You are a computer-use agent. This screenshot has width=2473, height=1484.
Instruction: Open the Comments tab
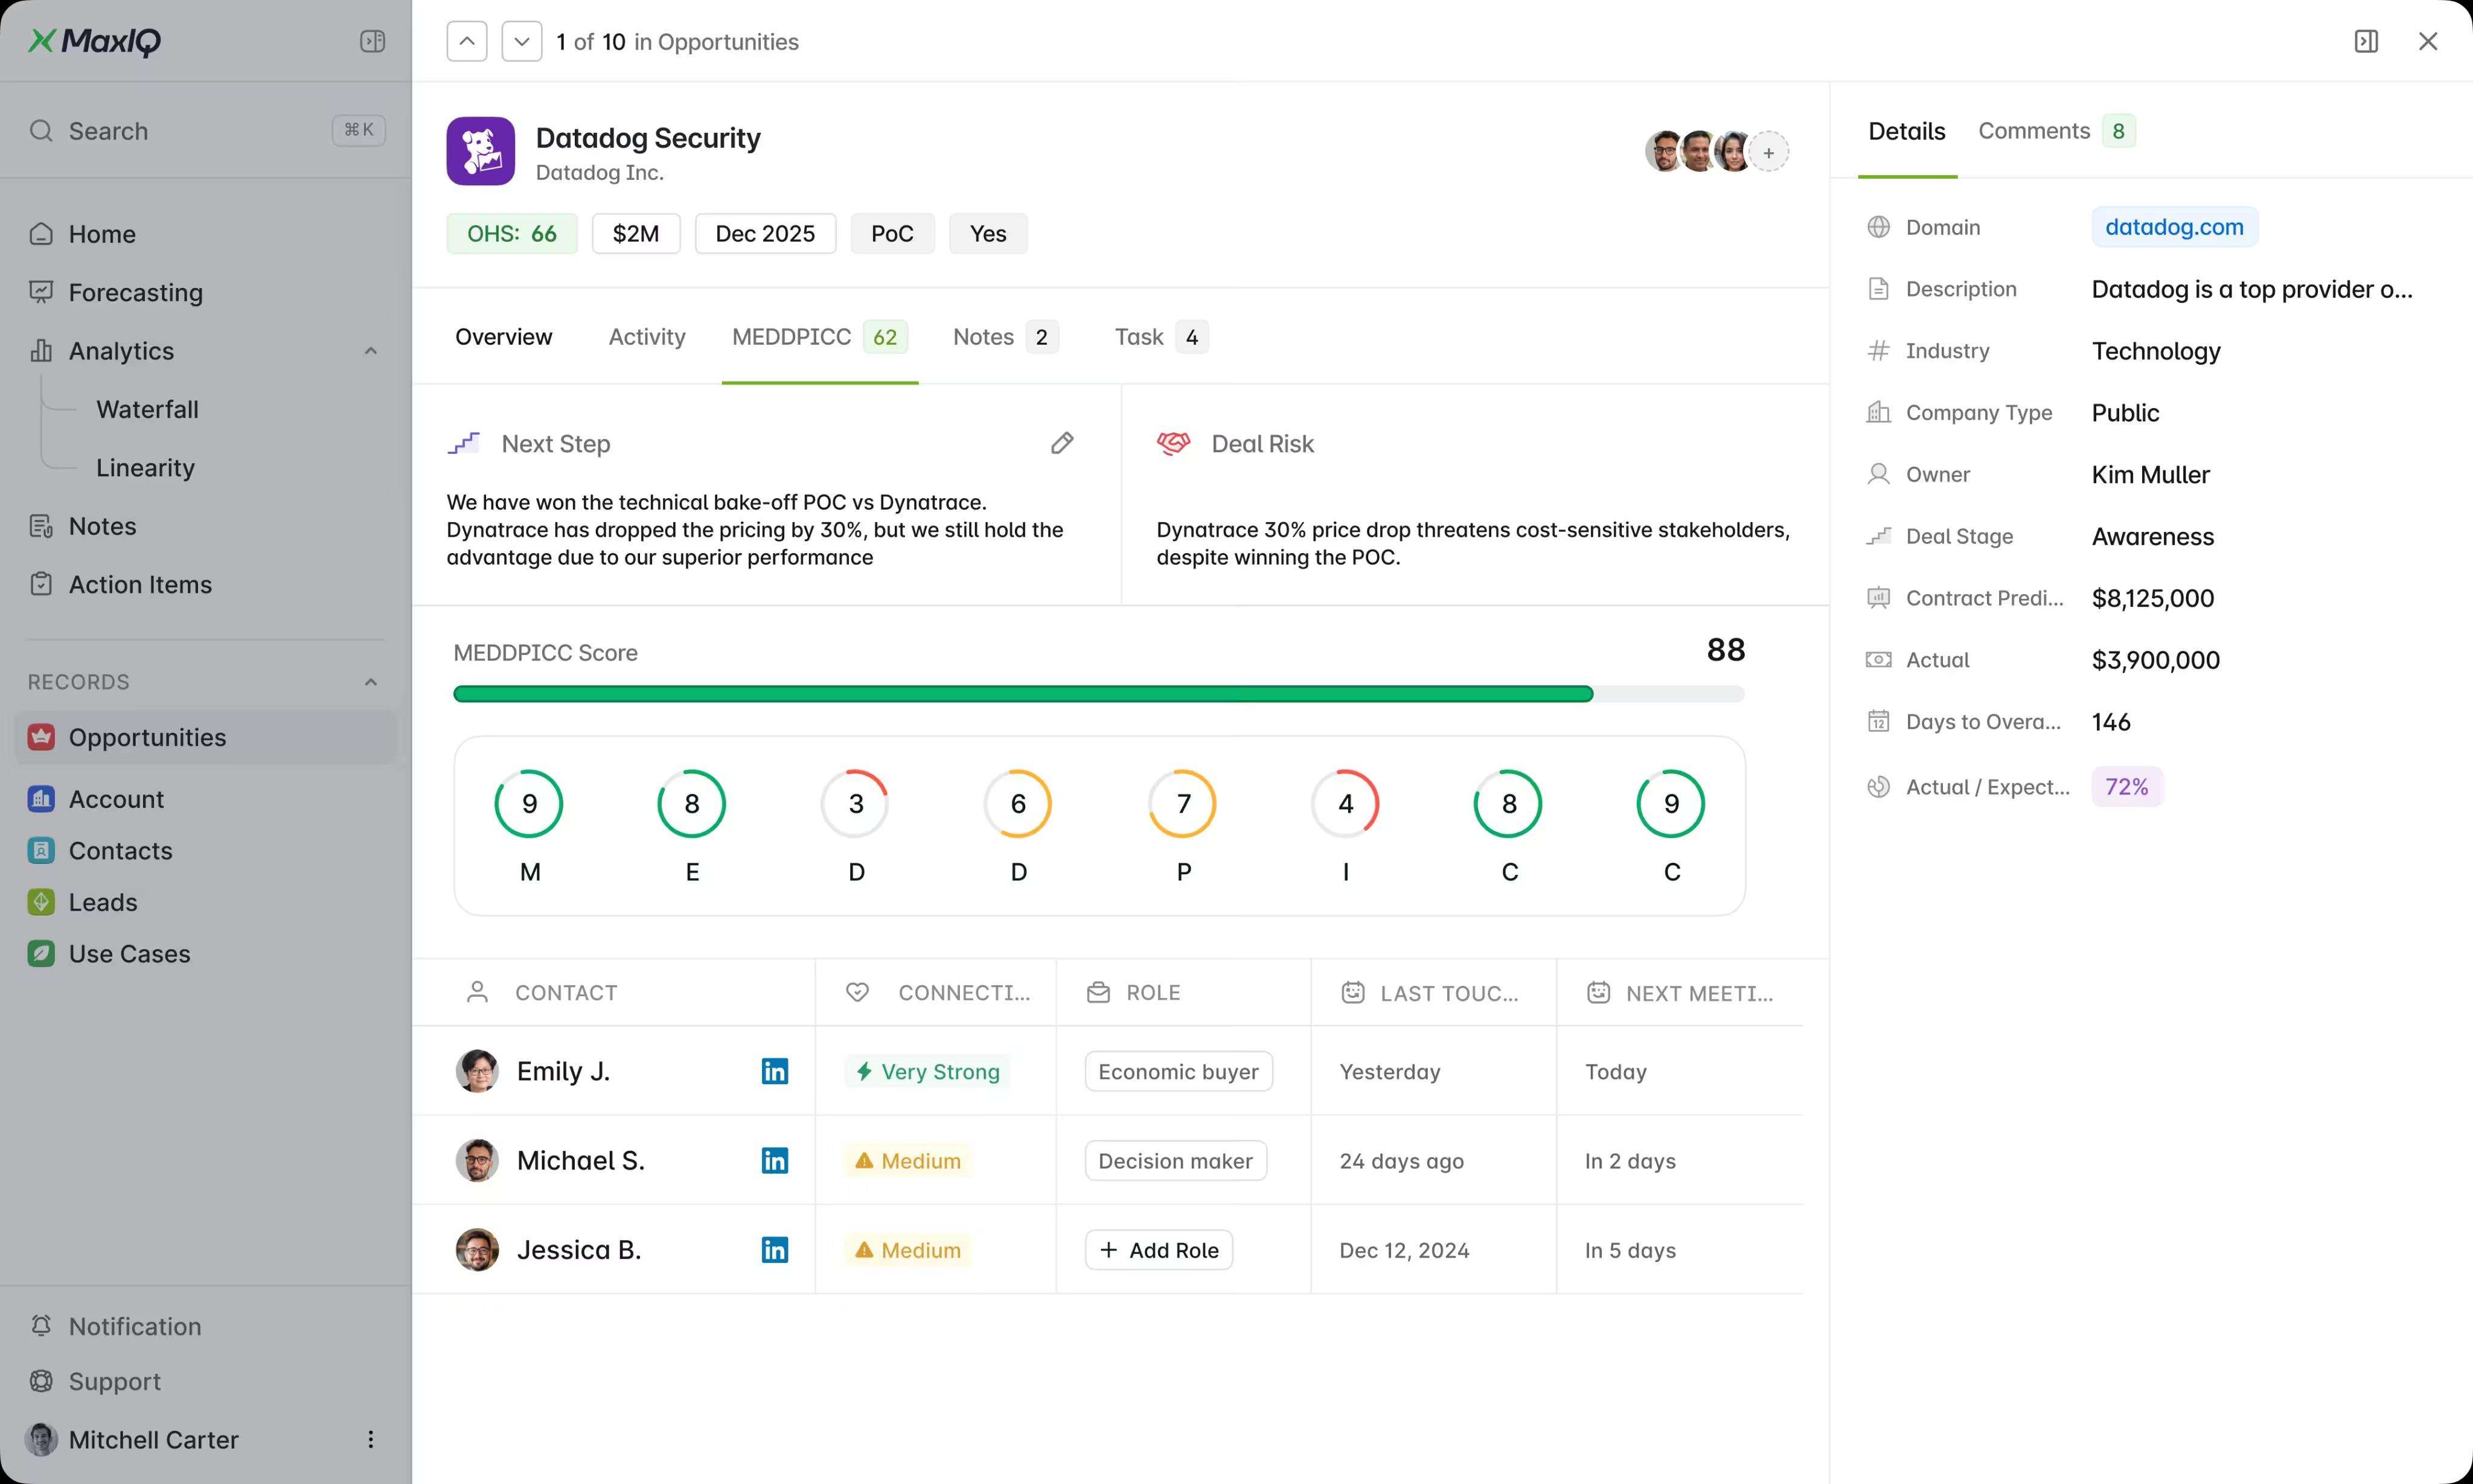(2034, 131)
